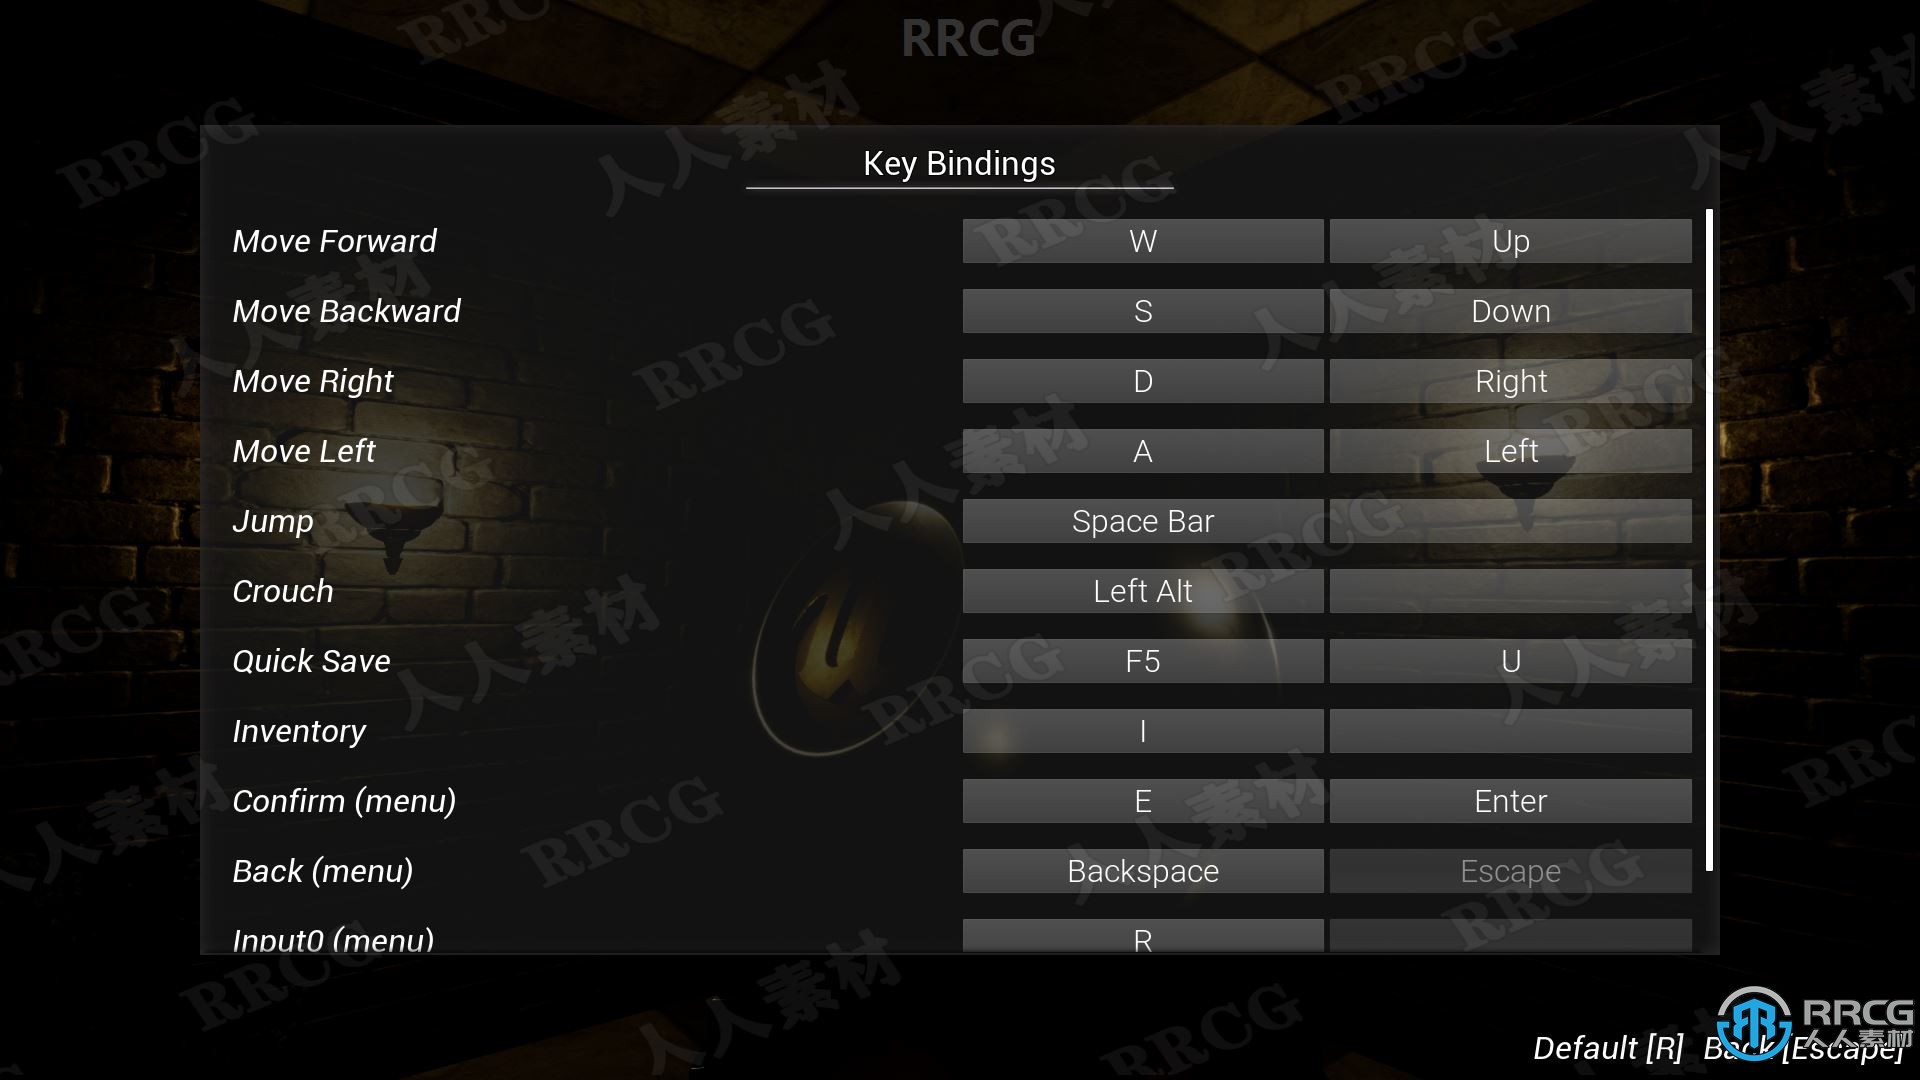Click the Move Forward Up alternate binding
This screenshot has width=1920, height=1080.
point(1509,240)
